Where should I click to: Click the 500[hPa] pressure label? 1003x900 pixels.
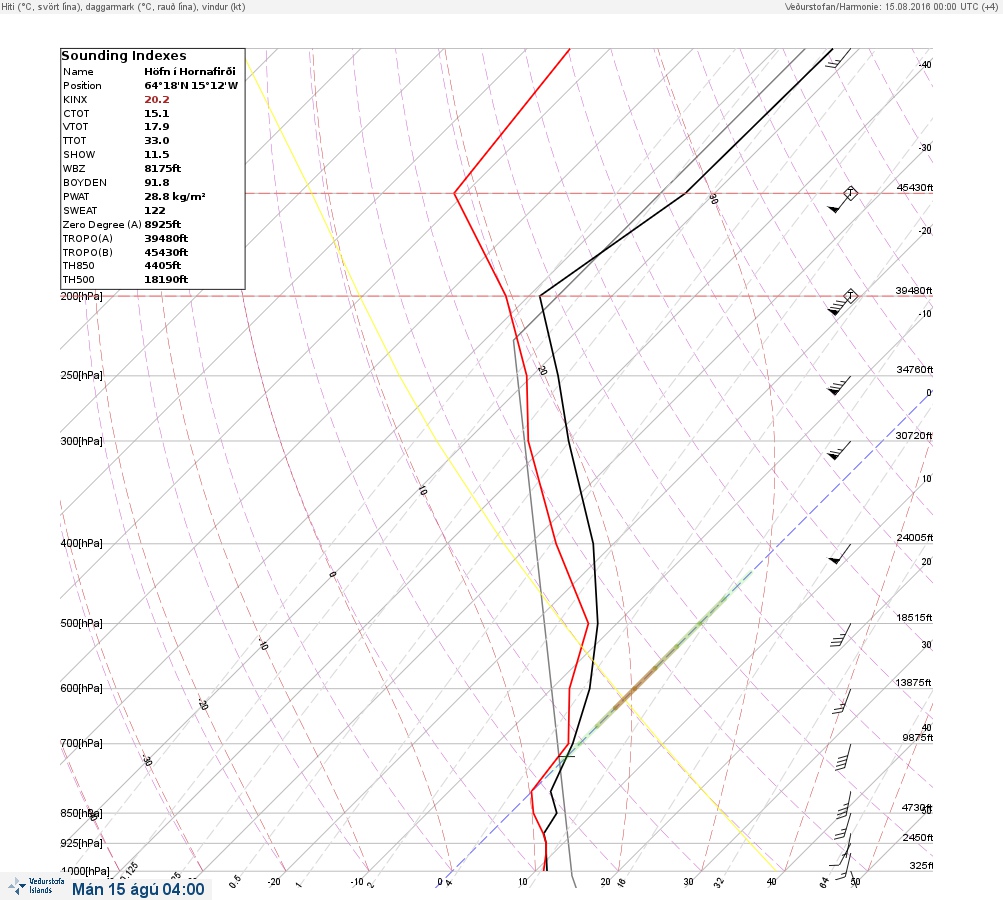tap(81, 623)
